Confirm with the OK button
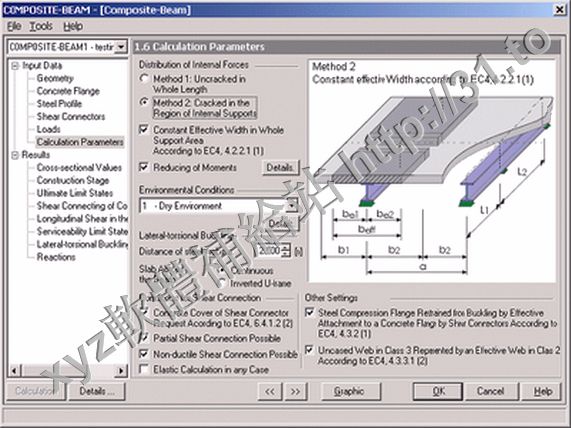571x428 pixels. click(x=438, y=391)
